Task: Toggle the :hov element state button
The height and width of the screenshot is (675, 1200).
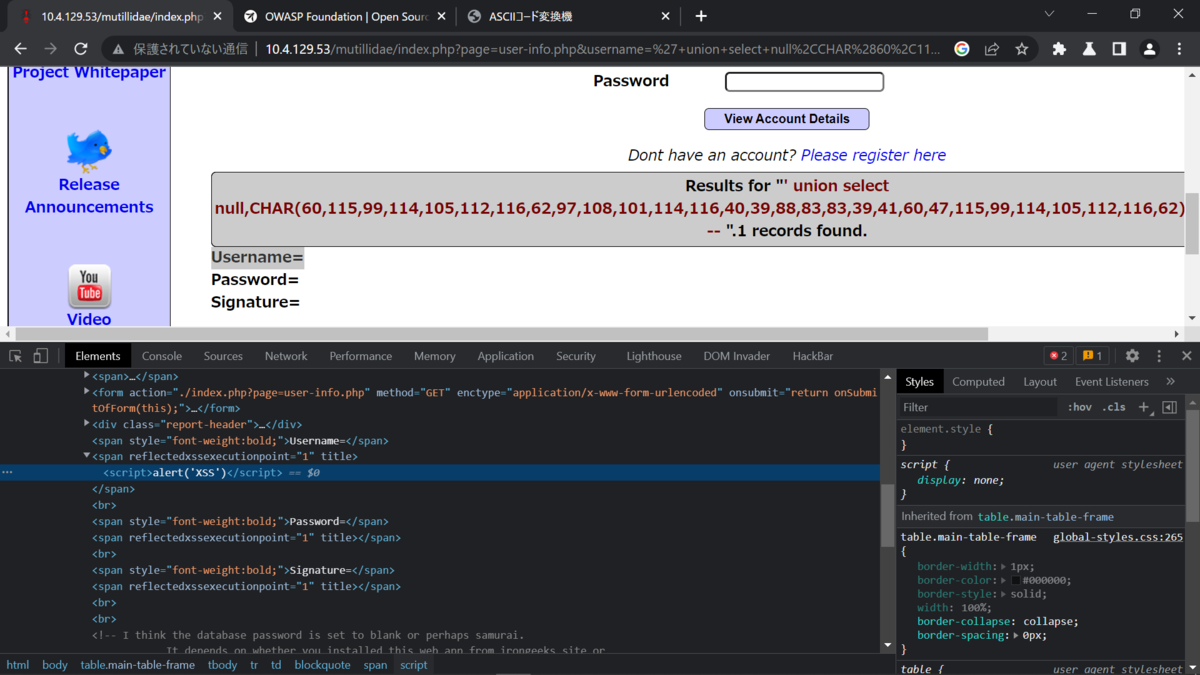Action: coord(1079,407)
